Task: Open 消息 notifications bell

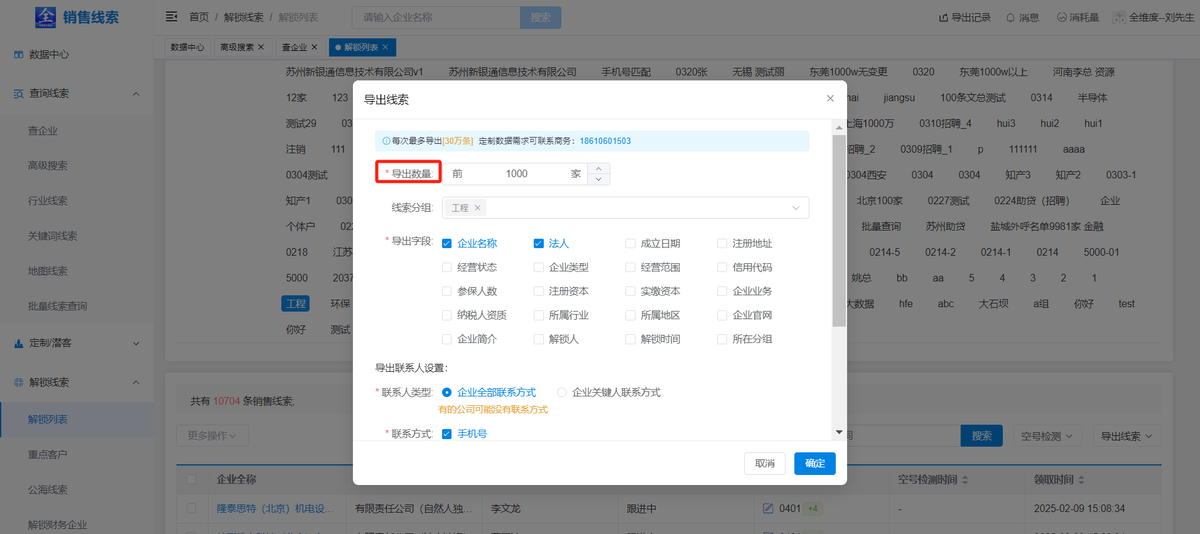Action: coord(1022,18)
